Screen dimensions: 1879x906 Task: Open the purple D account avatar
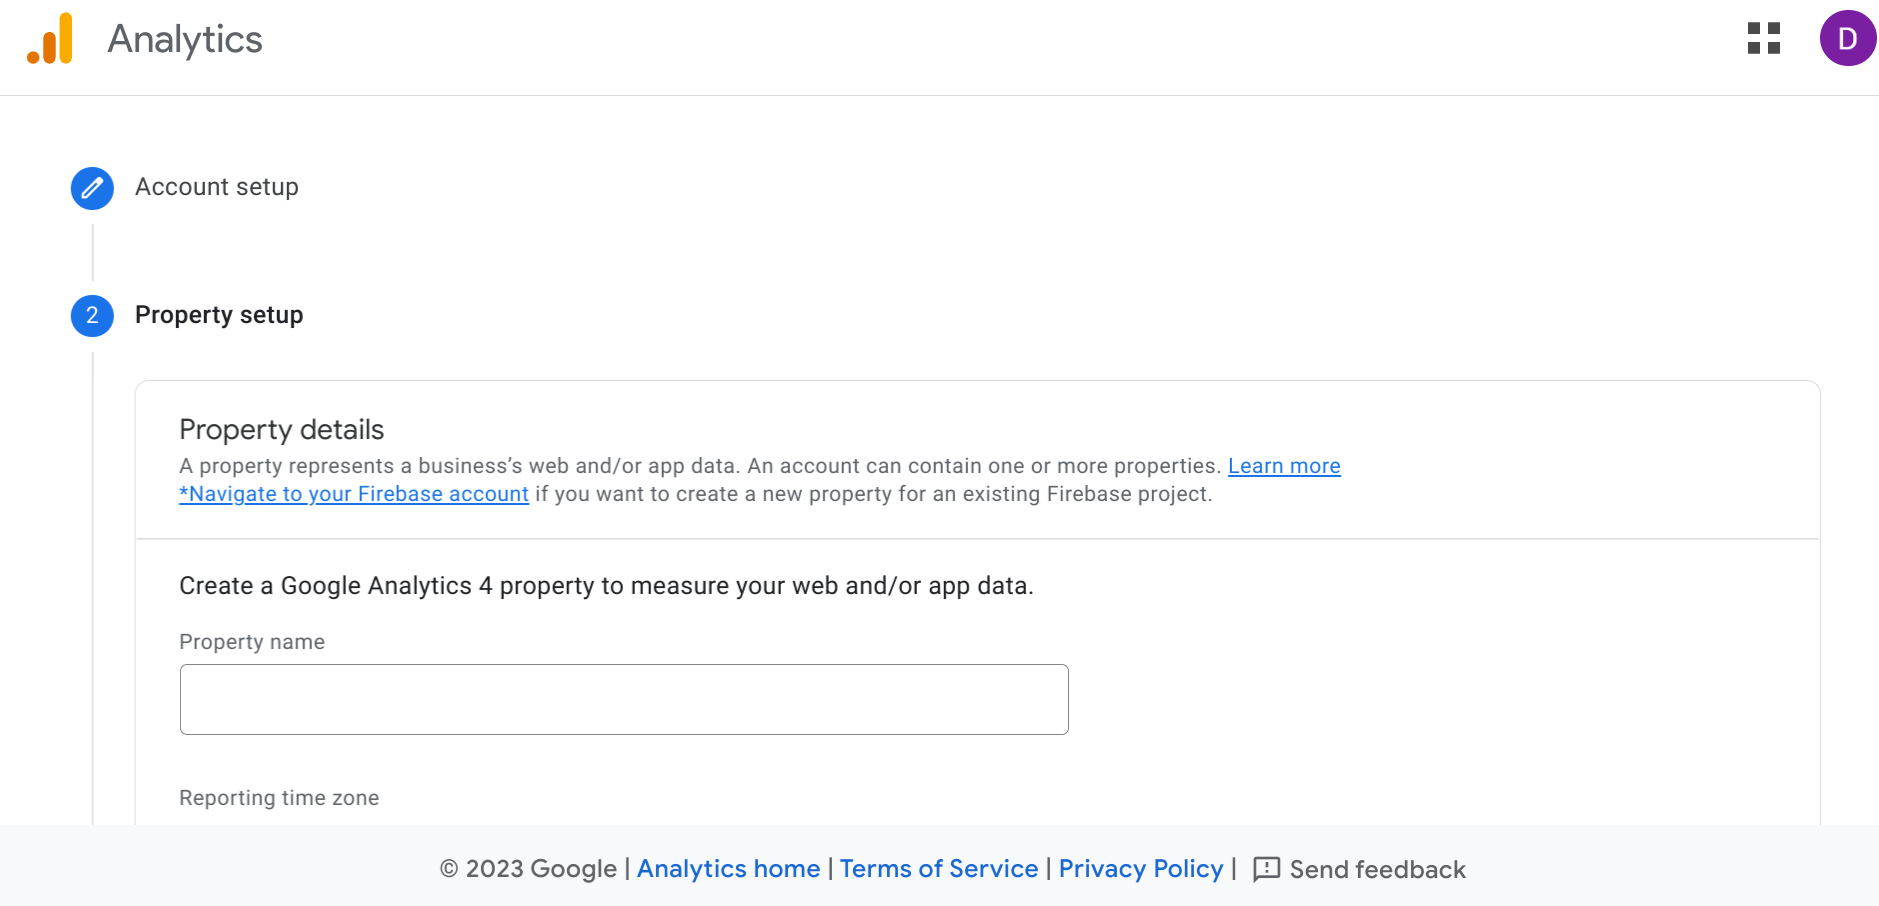coord(1847,39)
